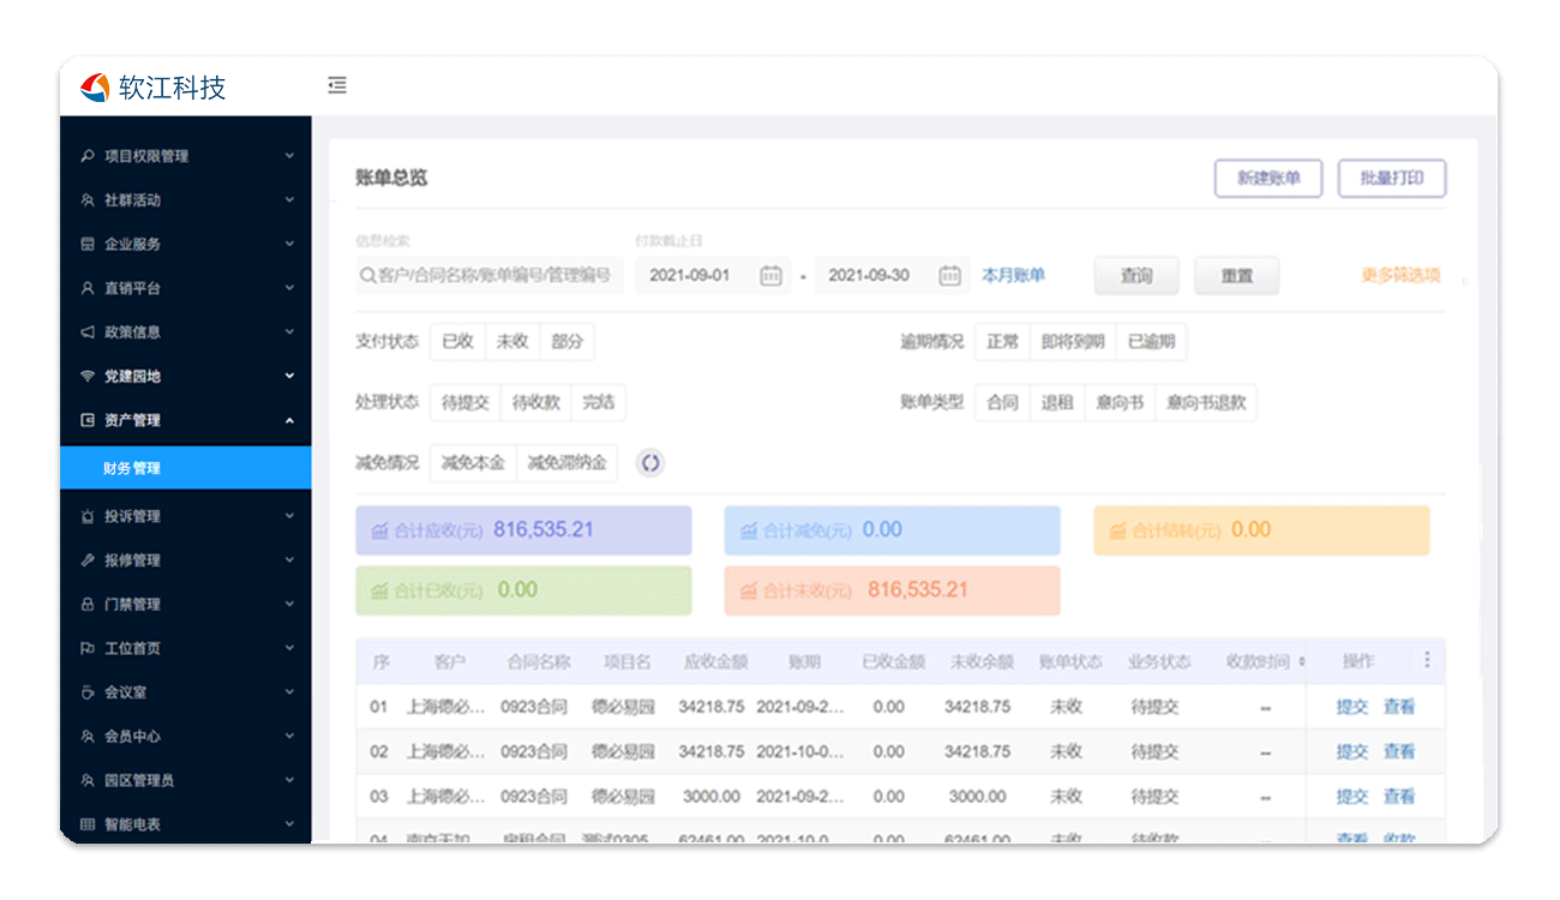1560x900 pixels.
Task: Open end date calendar icon for 2021-09-30
Action: click(x=949, y=275)
